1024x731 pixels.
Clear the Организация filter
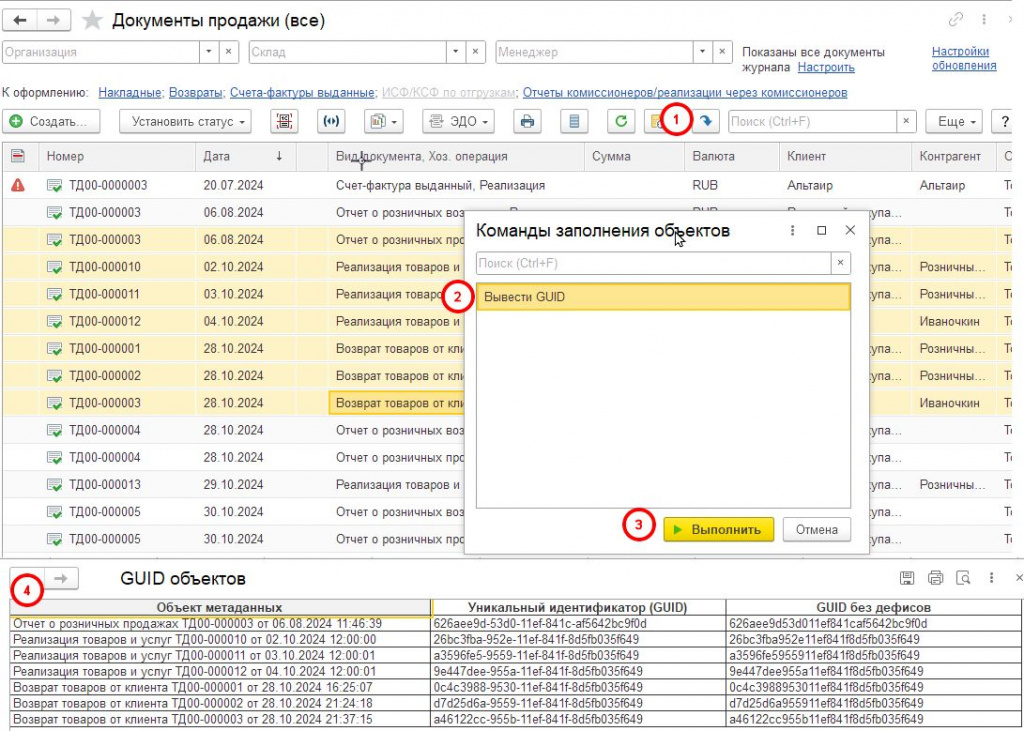(229, 52)
